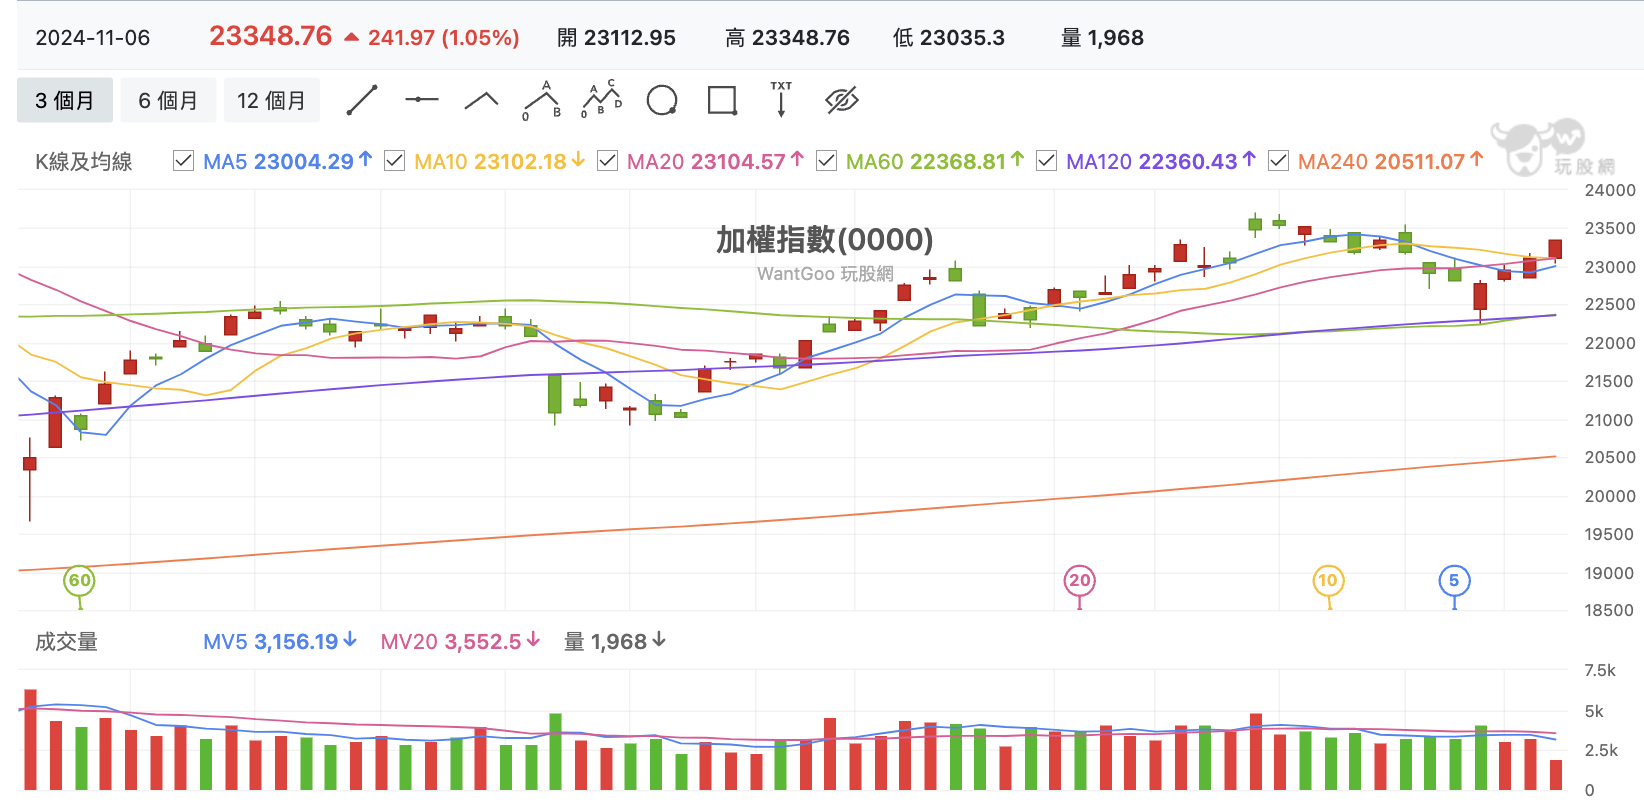
Task: Select the circle drawing tool
Action: (662, 100)
